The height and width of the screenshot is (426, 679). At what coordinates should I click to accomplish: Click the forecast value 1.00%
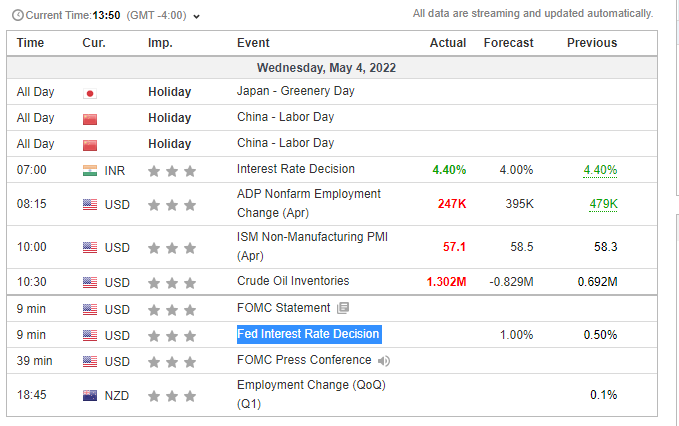[517, 335]
